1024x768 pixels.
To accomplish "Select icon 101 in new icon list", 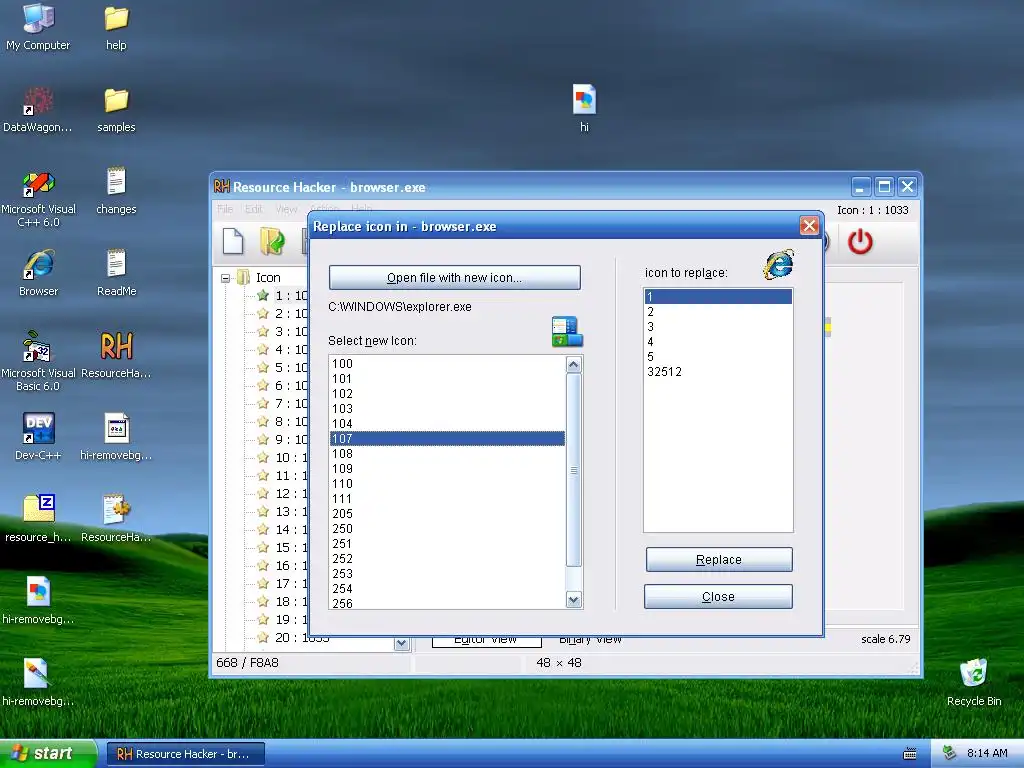I will click(447, 379).
